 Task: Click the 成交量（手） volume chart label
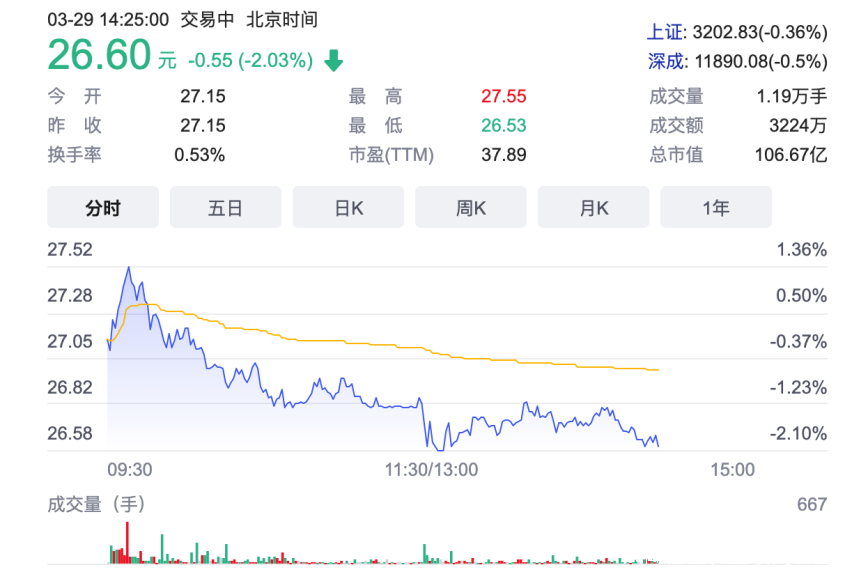(x=98, y=504)
